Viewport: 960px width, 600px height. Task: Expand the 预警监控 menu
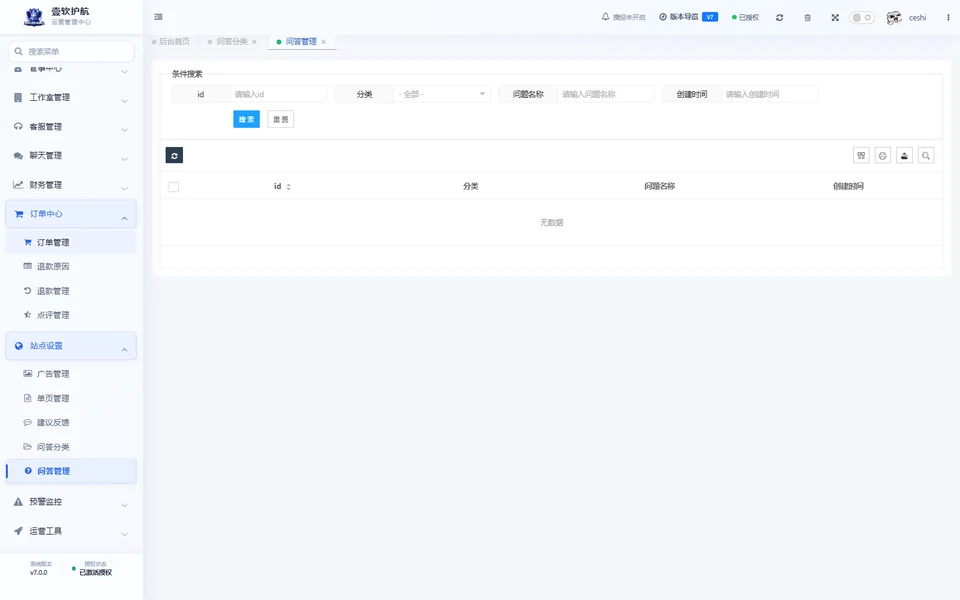pyautogui.click(x=71, y=502)
